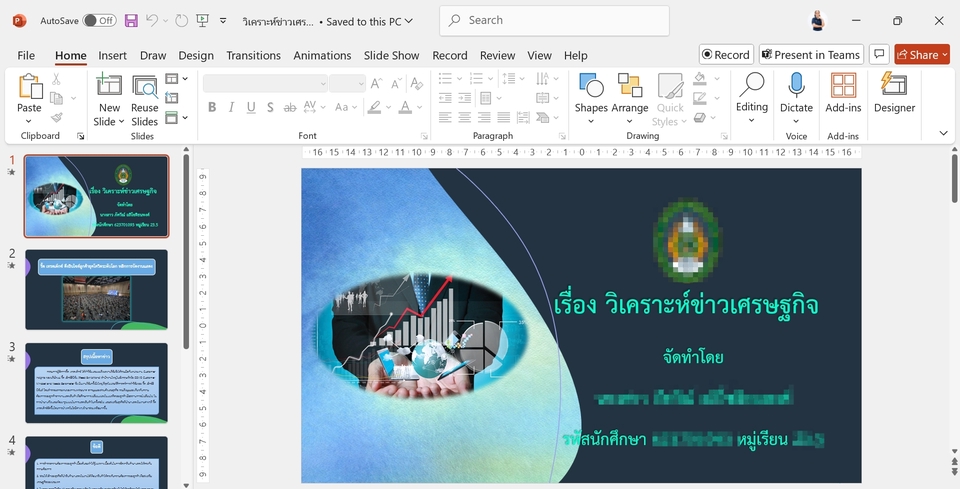The height and width of the screenshot is (489, 960).
Task: Click the Cut scissors icon
Action: coord(56,79)
